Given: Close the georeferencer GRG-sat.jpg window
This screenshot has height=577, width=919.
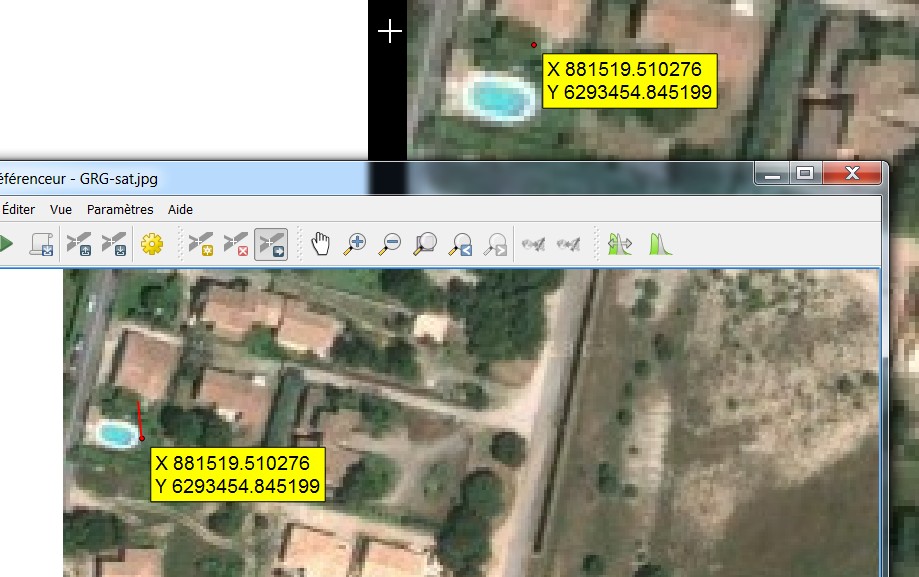Looking at the screenshot, I should click(852, 174).
